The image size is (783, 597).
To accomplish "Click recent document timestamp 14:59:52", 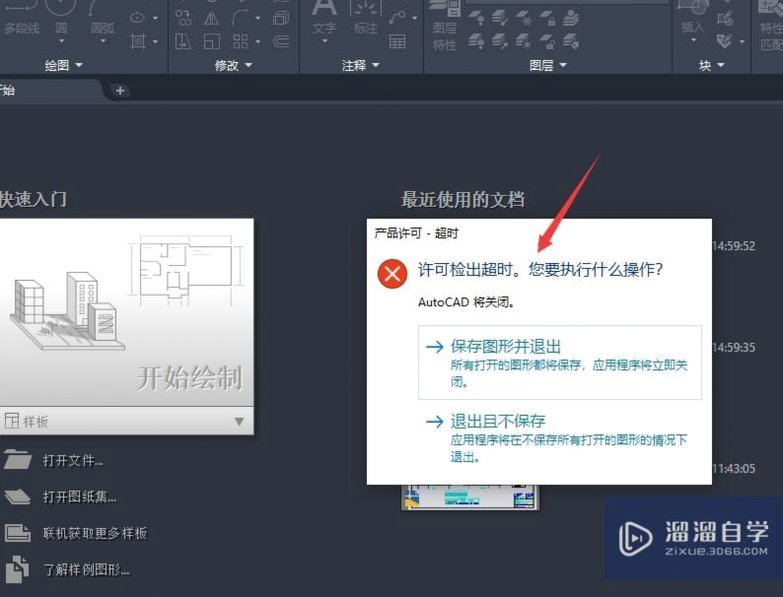I will pyautogui.click(x=734, y=246).
